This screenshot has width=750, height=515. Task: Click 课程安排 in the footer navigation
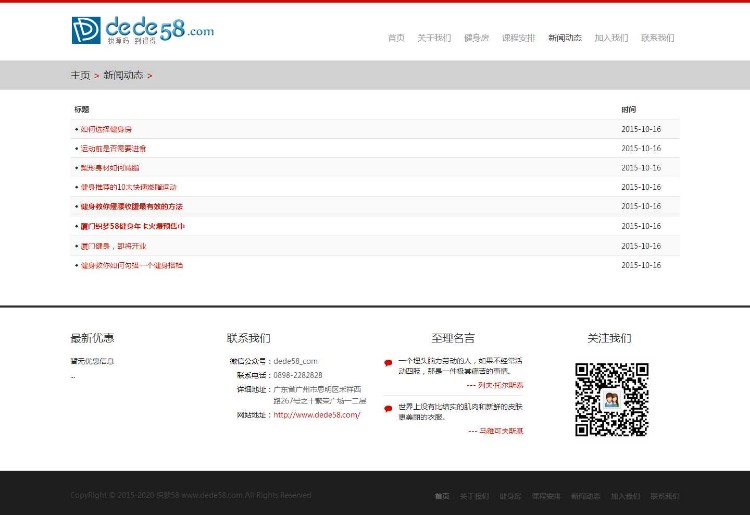[546, 496]
